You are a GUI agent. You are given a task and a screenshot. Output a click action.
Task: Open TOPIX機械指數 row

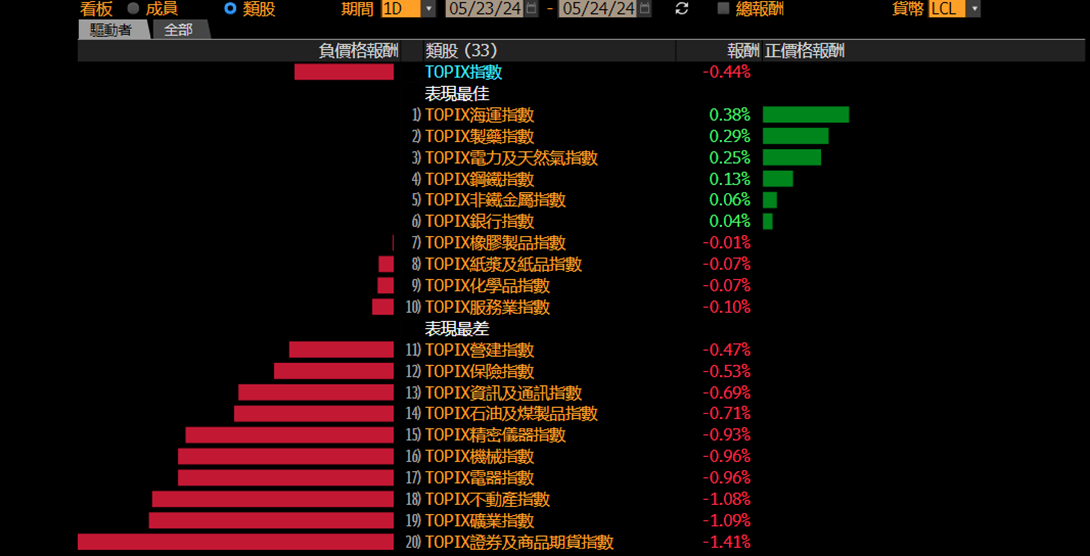pos(480,457)
